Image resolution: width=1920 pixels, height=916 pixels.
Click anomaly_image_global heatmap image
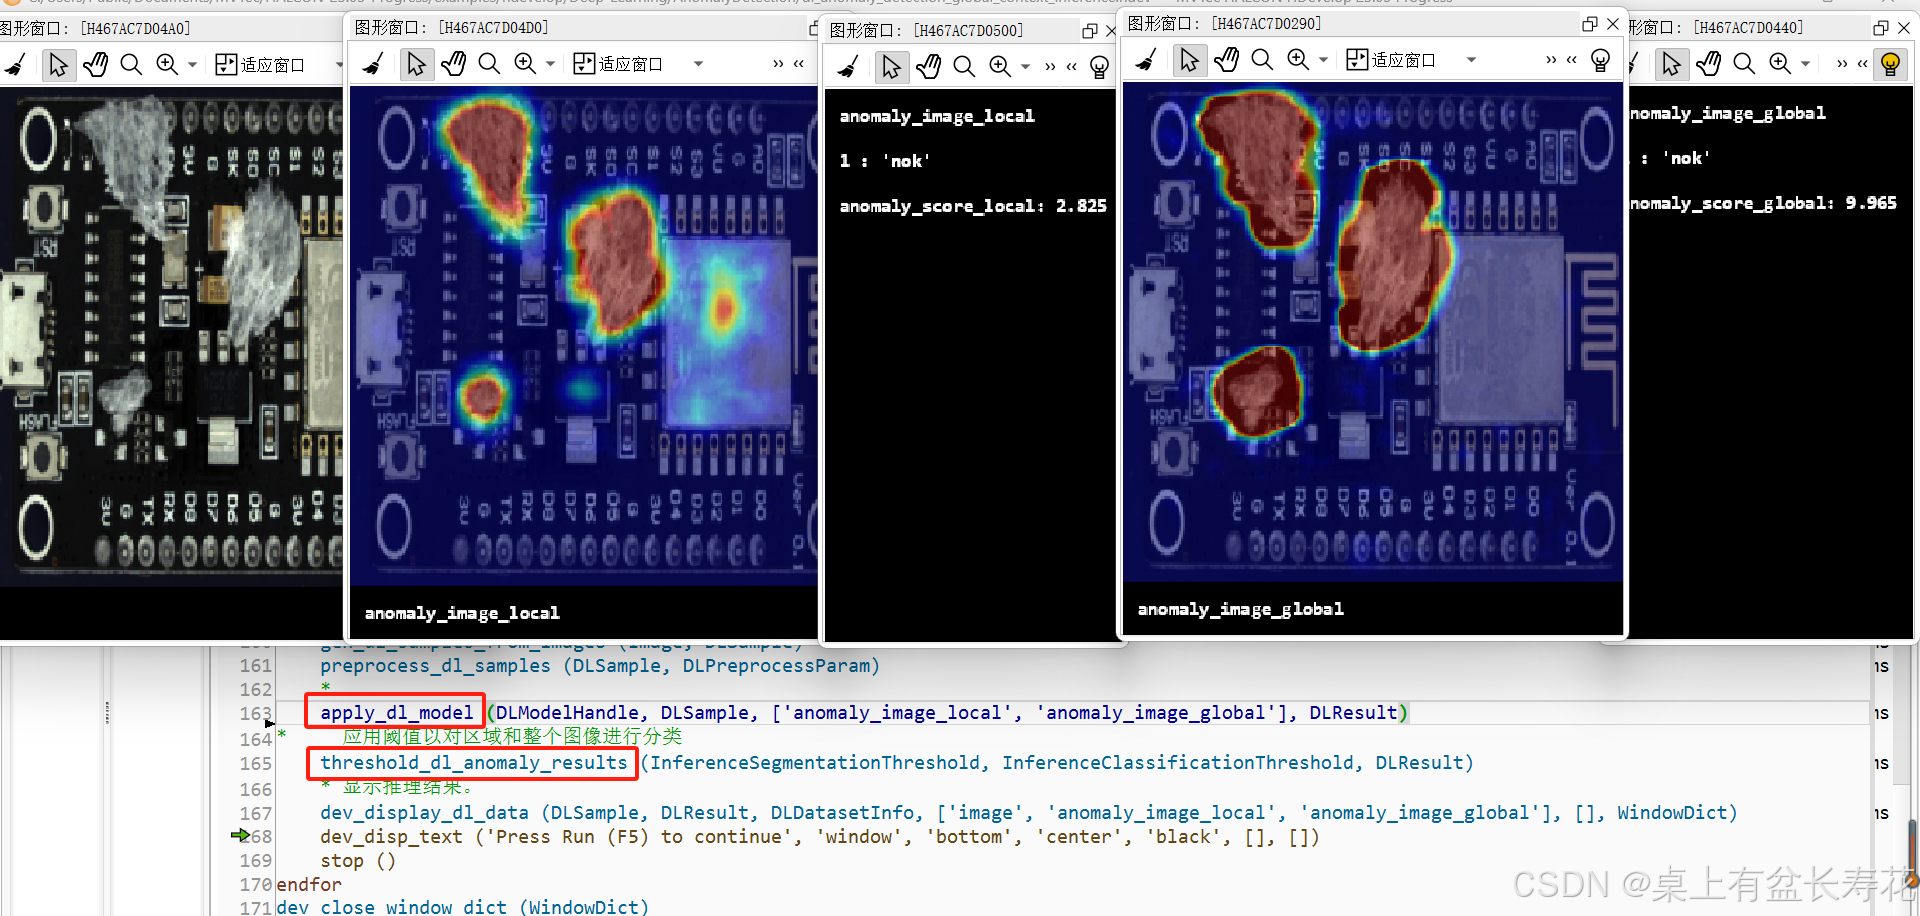coord(1372,331)
